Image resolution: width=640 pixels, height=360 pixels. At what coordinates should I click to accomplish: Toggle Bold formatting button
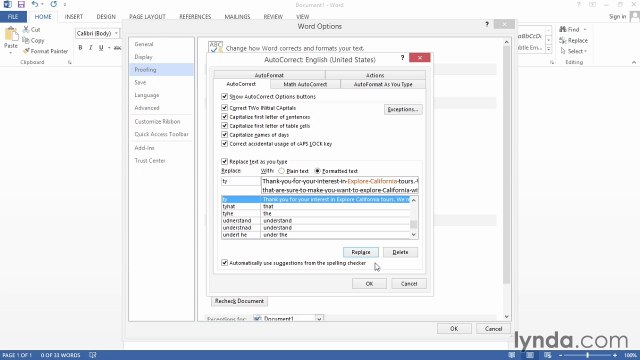(80, 48)
